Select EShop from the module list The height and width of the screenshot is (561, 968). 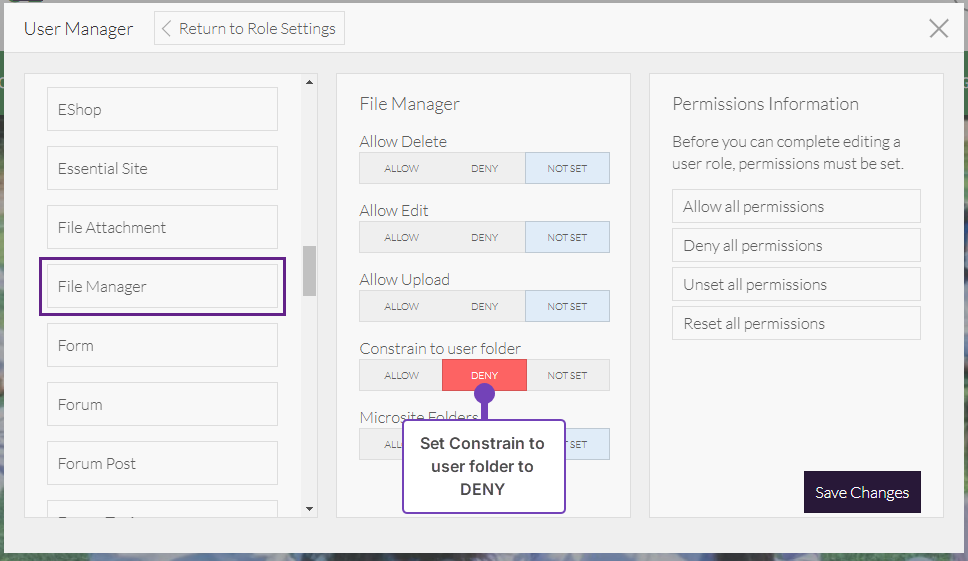coord(162,109)
